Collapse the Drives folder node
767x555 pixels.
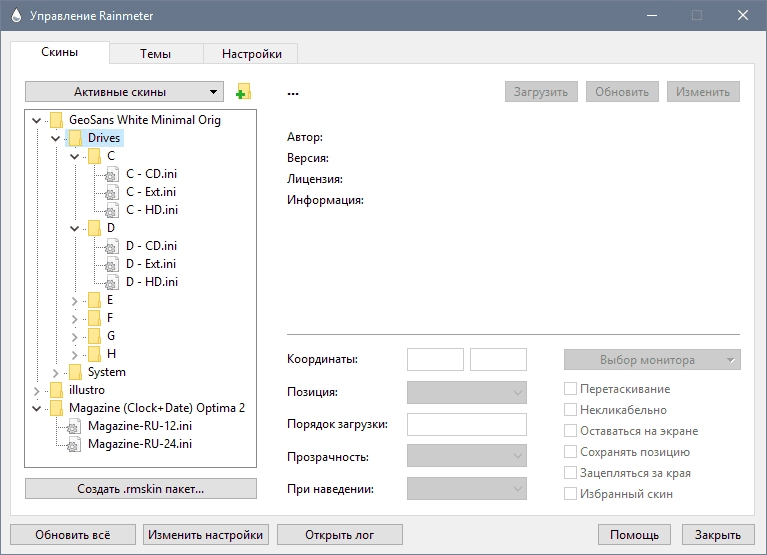point(56,138)
